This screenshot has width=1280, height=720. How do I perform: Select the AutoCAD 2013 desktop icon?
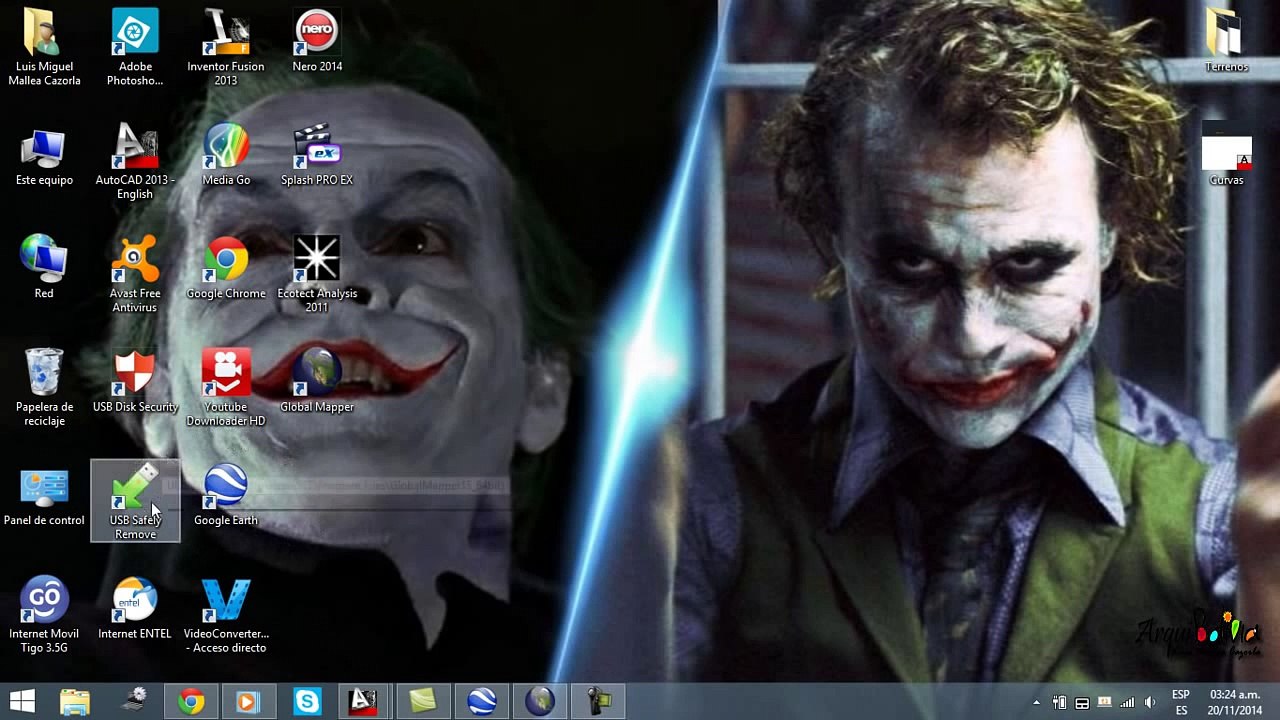(135, 160)
